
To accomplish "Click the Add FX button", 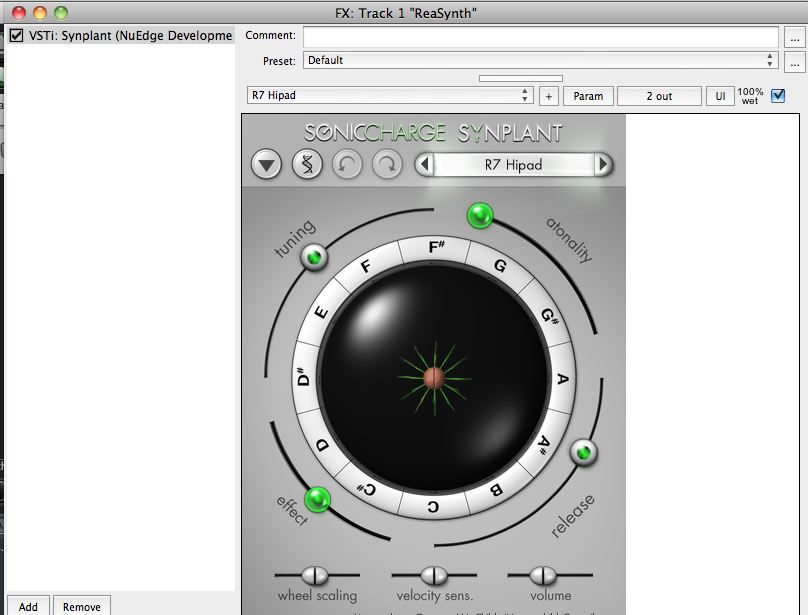I will (28, 606).
